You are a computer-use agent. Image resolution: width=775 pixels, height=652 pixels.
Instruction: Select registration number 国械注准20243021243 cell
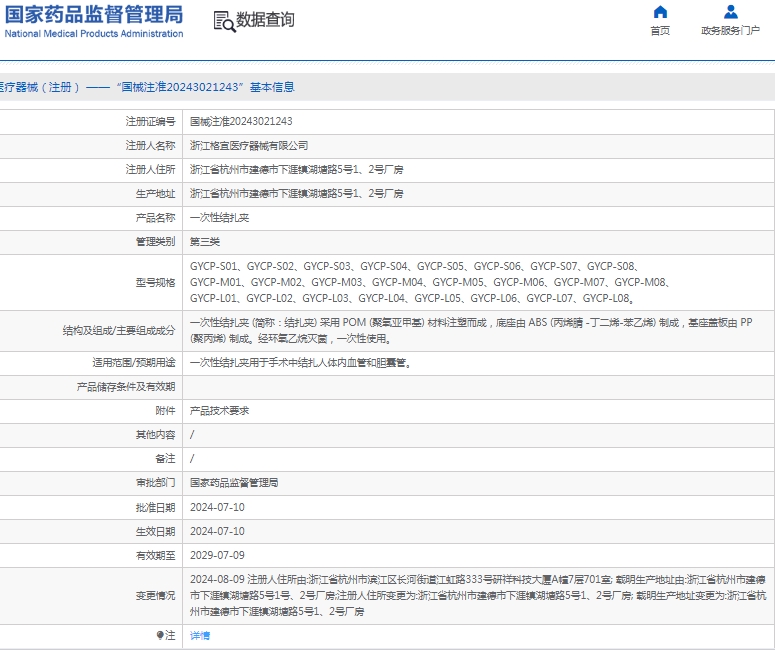point(241,121)
